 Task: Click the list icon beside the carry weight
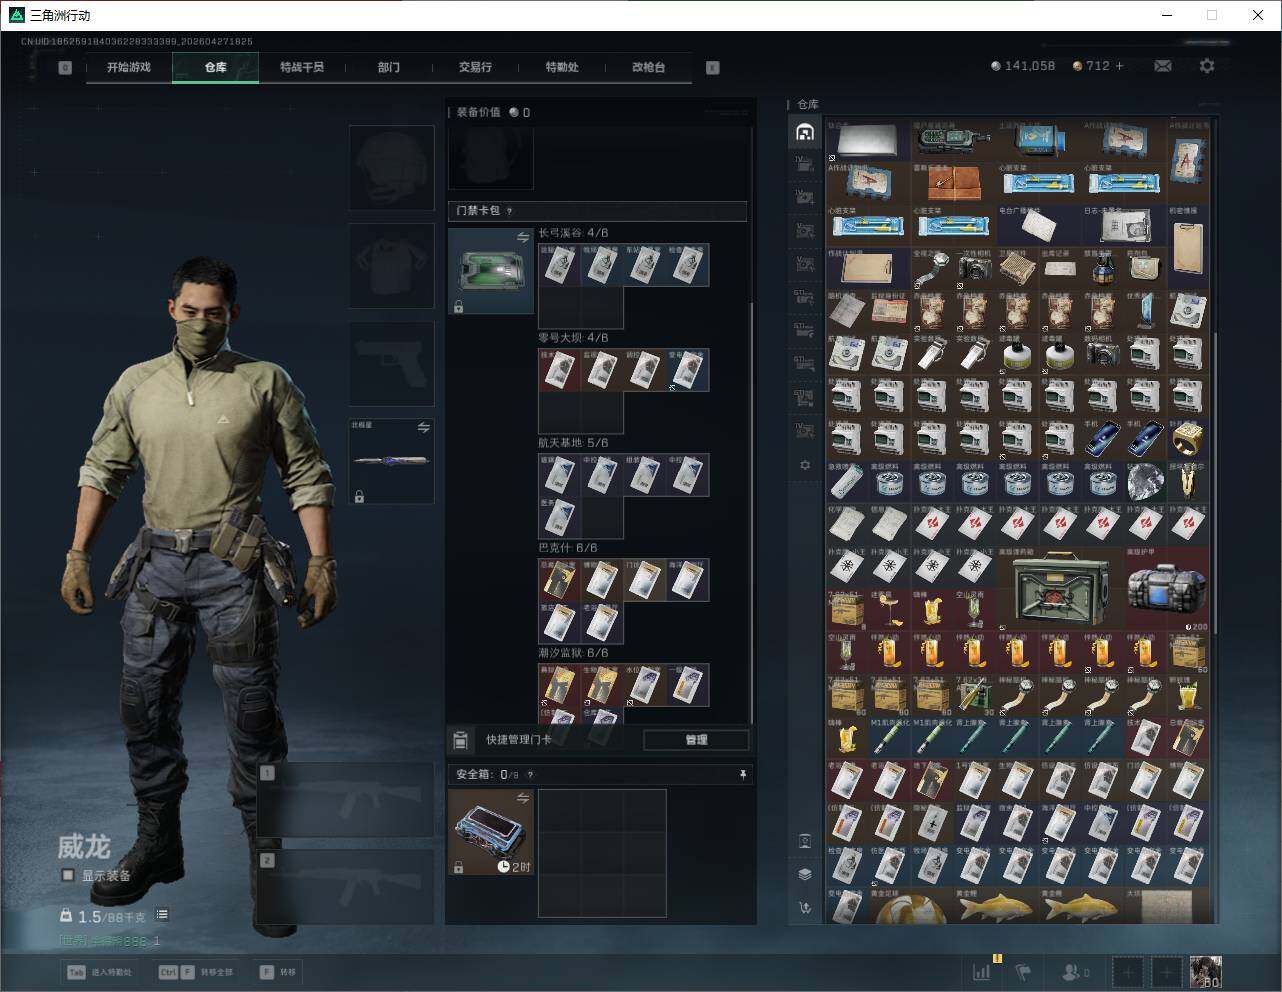click(162, 915)
